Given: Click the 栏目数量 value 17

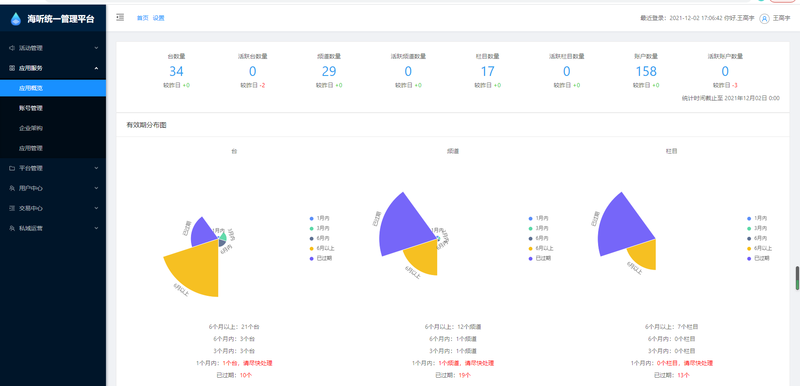Looking at the screenshot, I should tap(488, 71).
